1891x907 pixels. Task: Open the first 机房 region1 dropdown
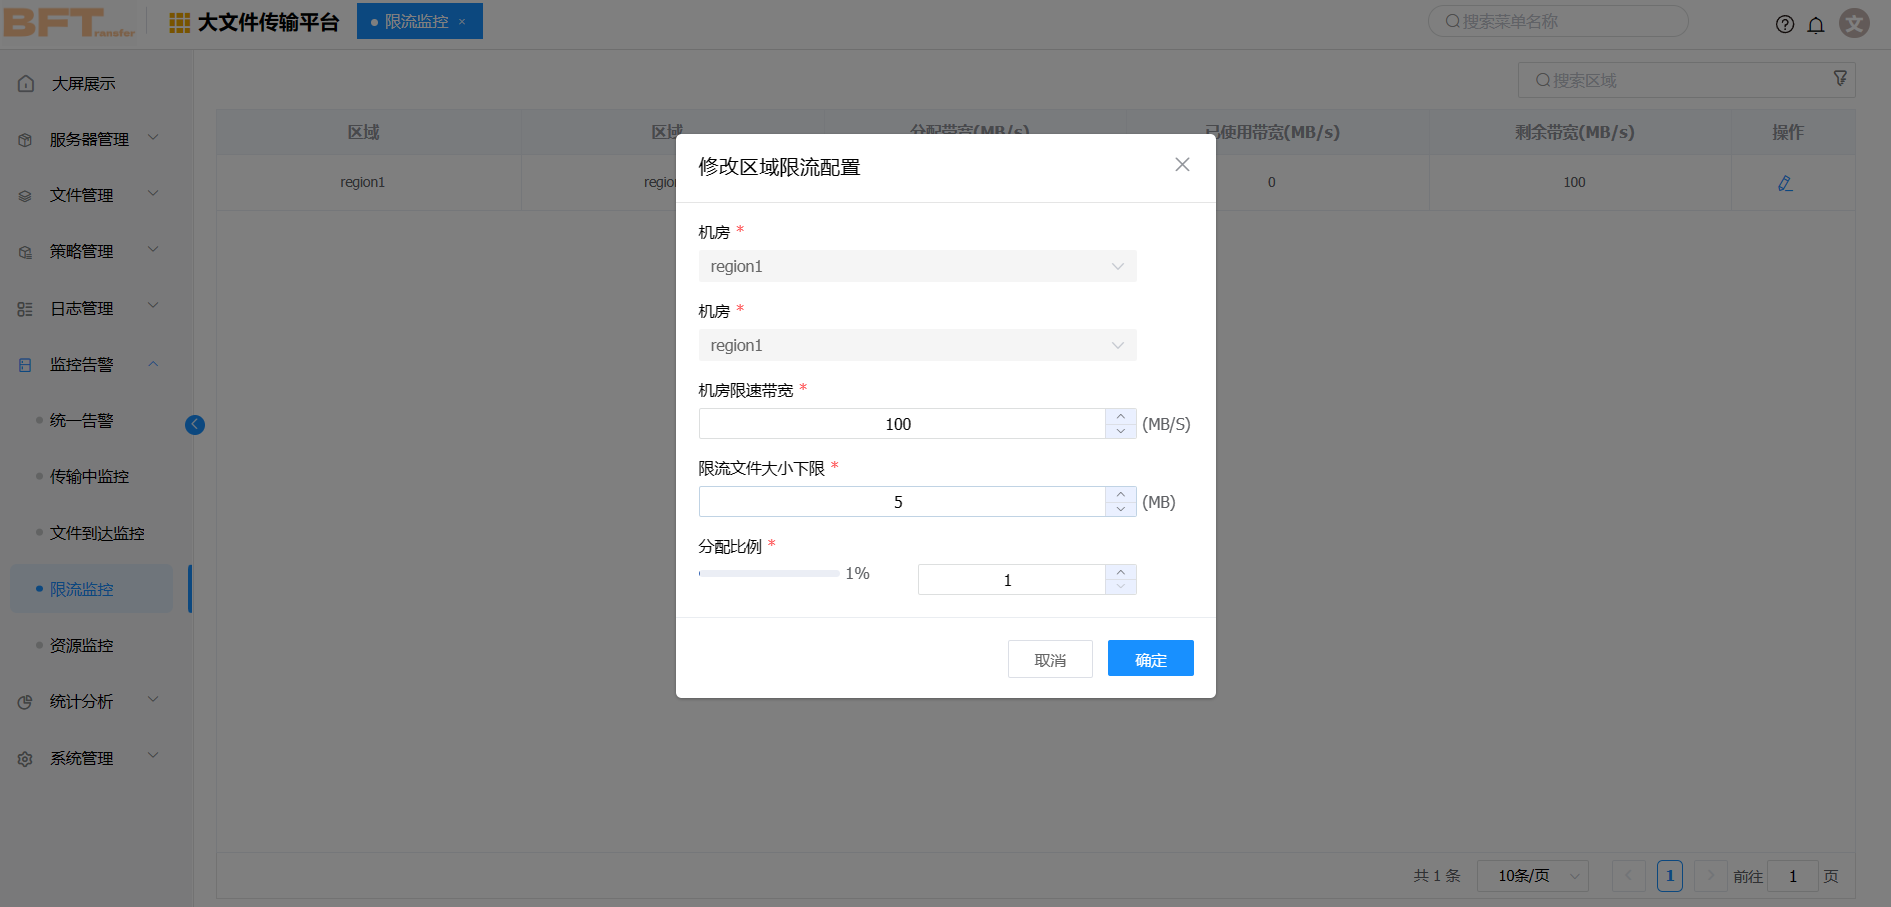pos(917,266)
